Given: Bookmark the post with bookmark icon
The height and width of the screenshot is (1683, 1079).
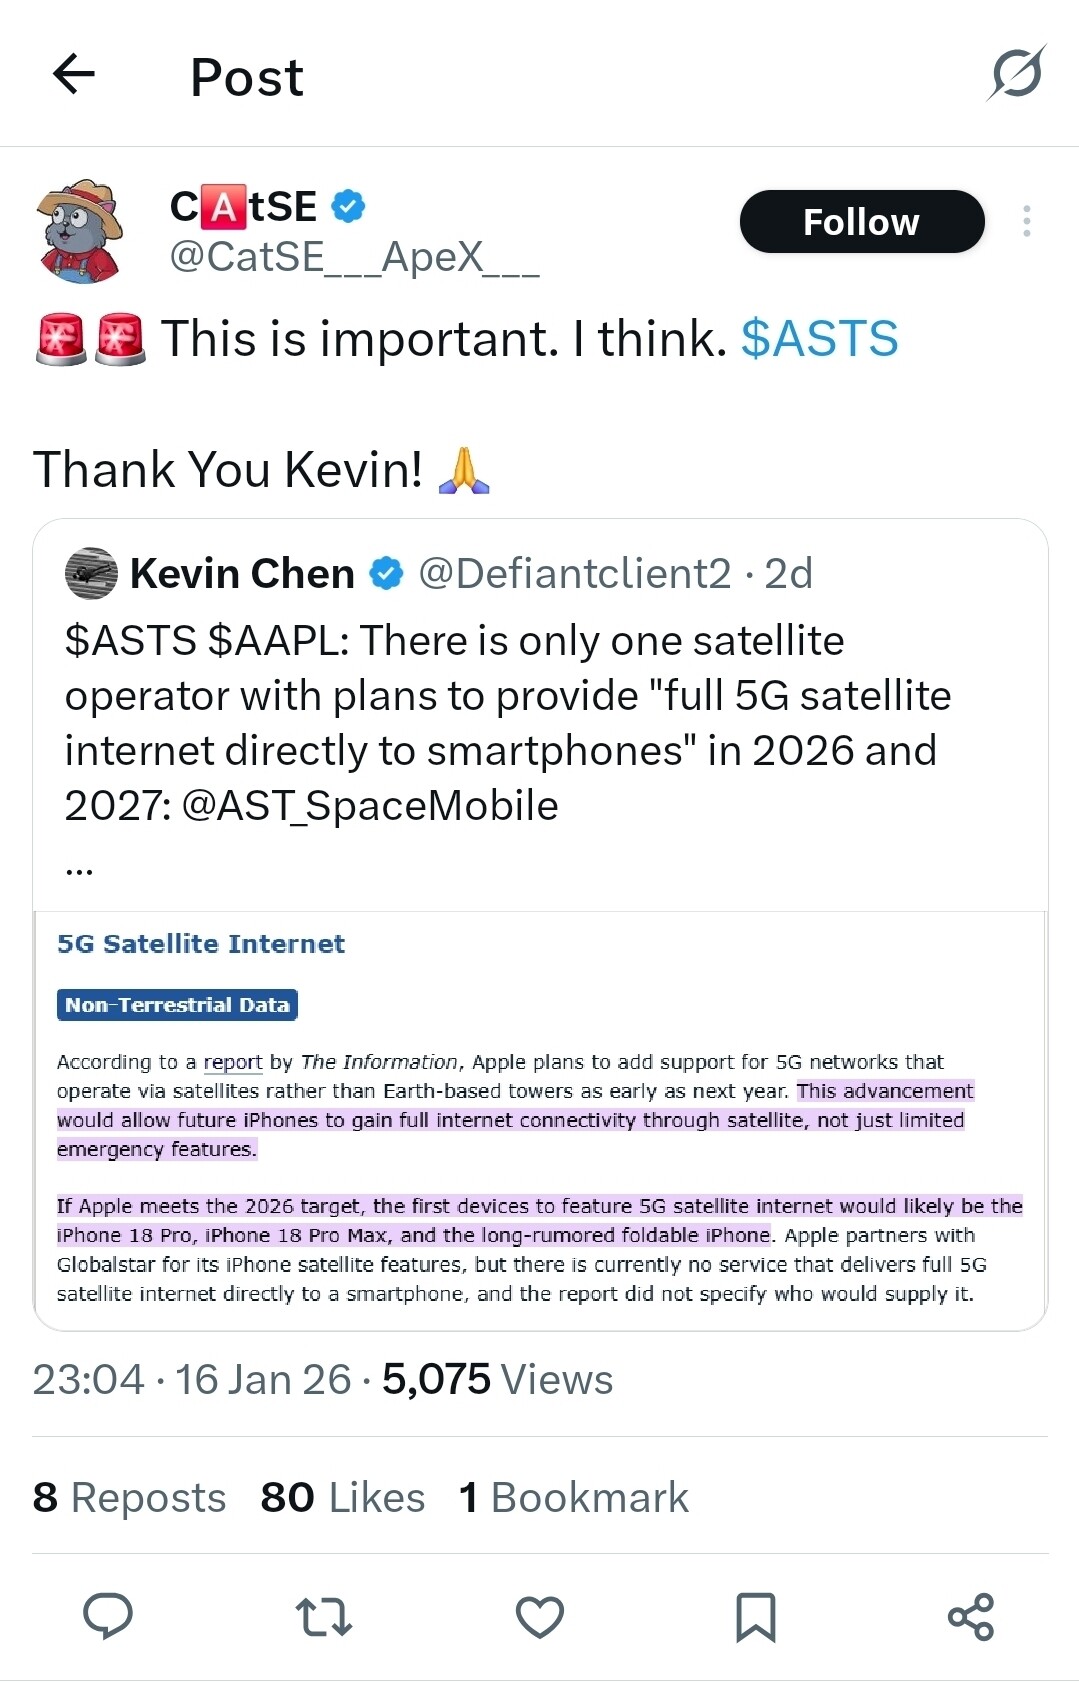Looking at the screenshot, I should tap(756, 1617).
